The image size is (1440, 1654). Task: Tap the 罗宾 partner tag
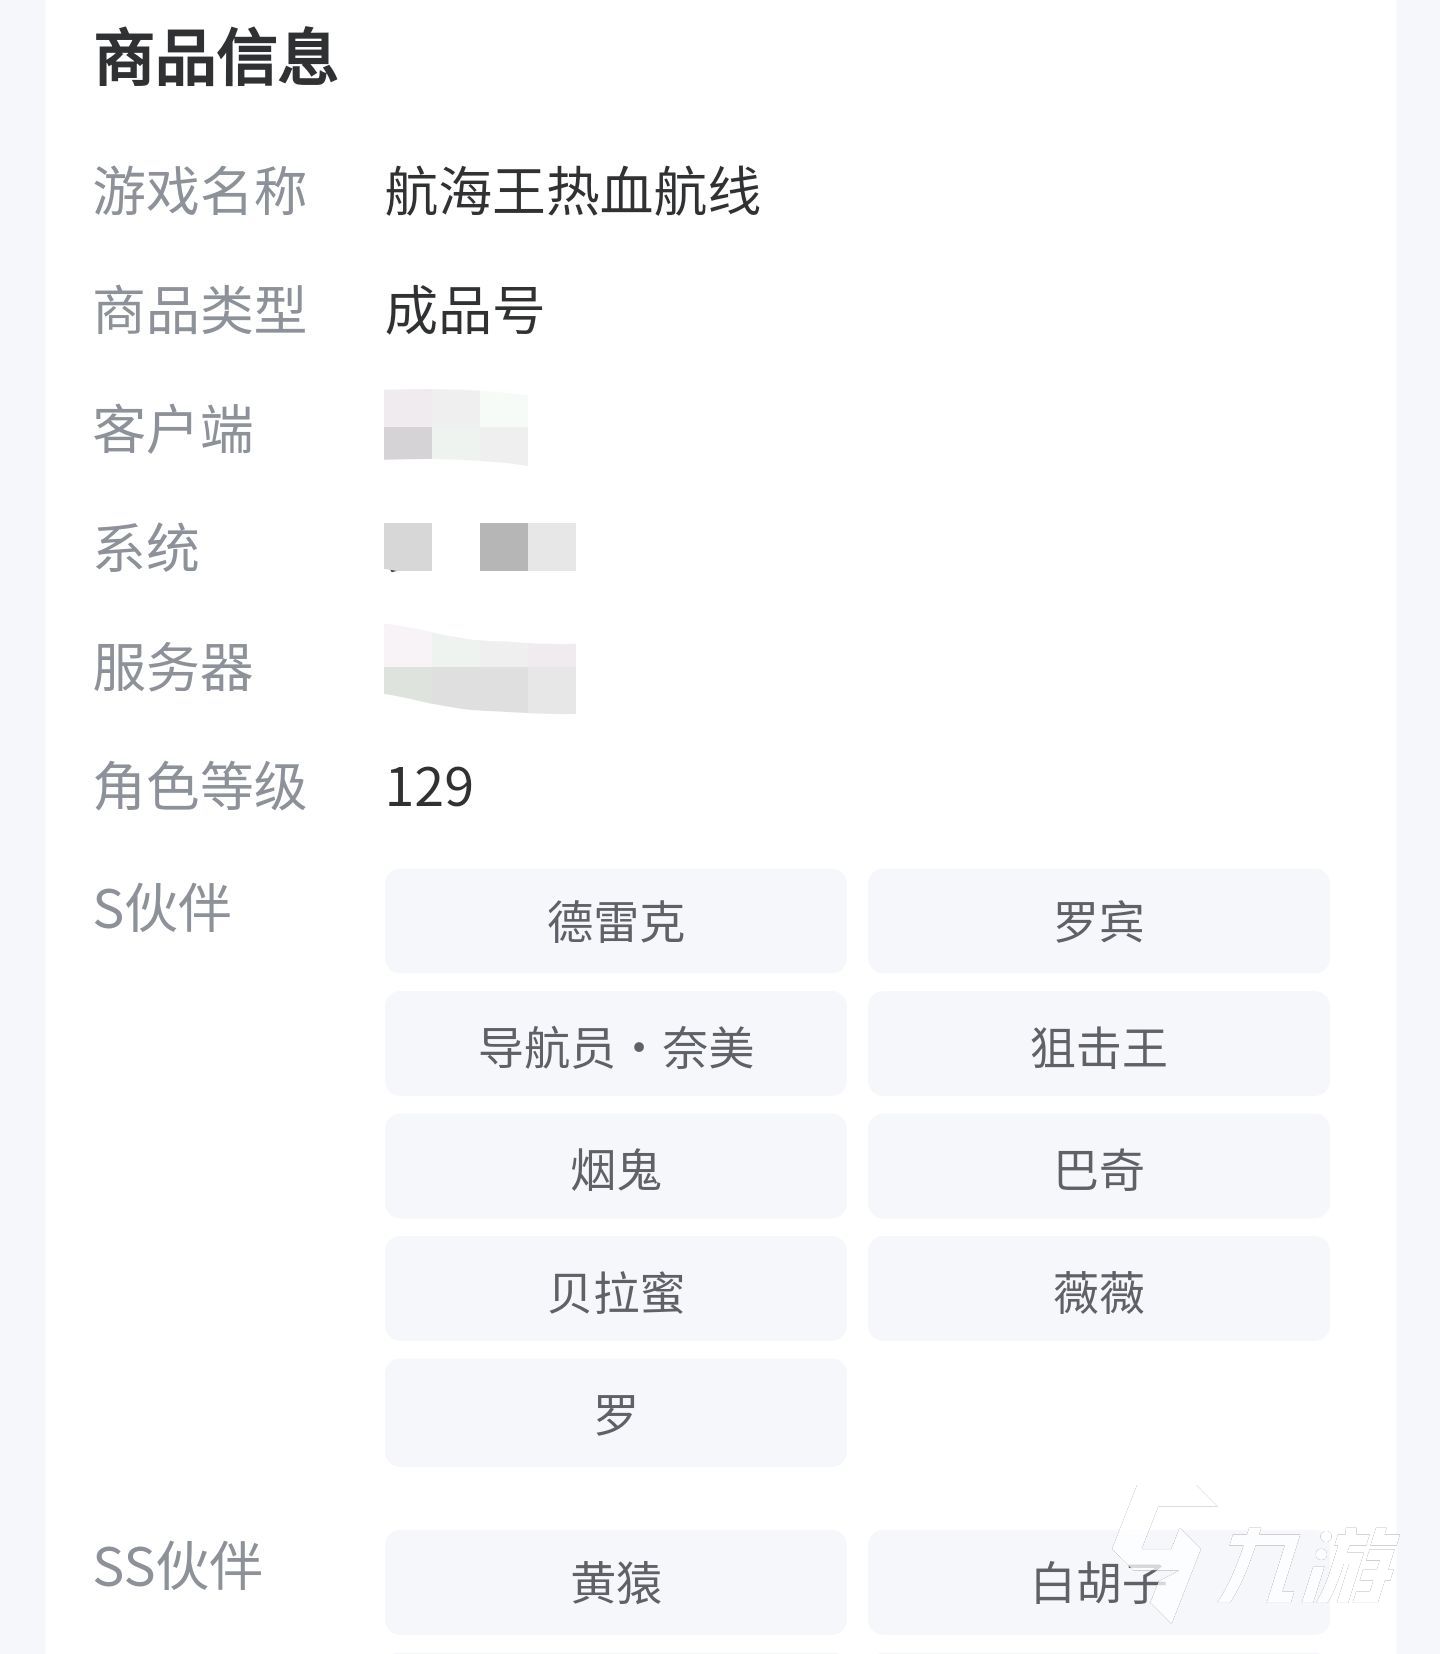(x=1098, y=921)
